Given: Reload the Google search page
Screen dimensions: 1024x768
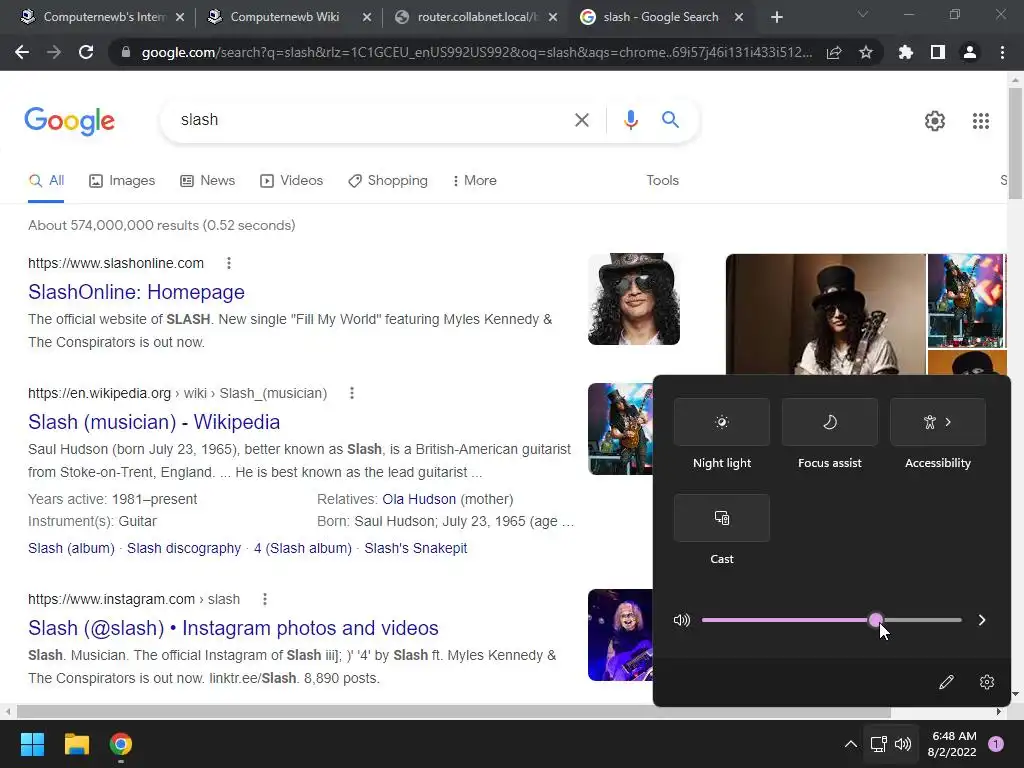Looking at the screenshot, I should point(86,52).
